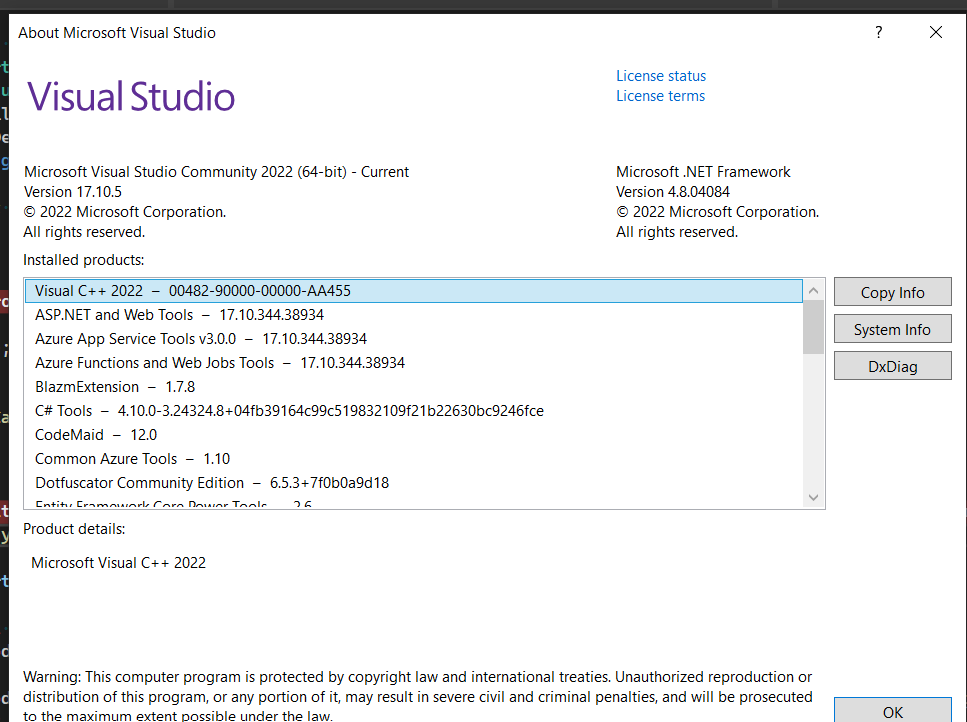This screenshot has height=722, width=967.
Task: Select the CodeMaid 12.0 row
Action: (x=414, y=435)
